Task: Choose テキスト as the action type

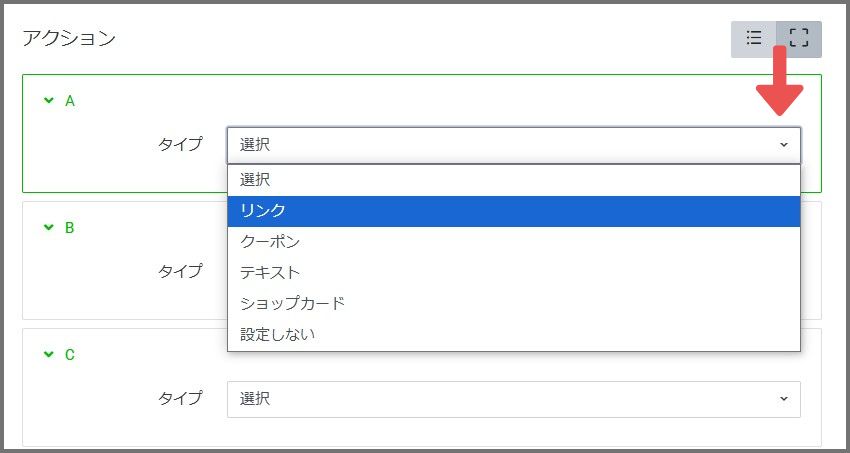Action: point(513,273)
